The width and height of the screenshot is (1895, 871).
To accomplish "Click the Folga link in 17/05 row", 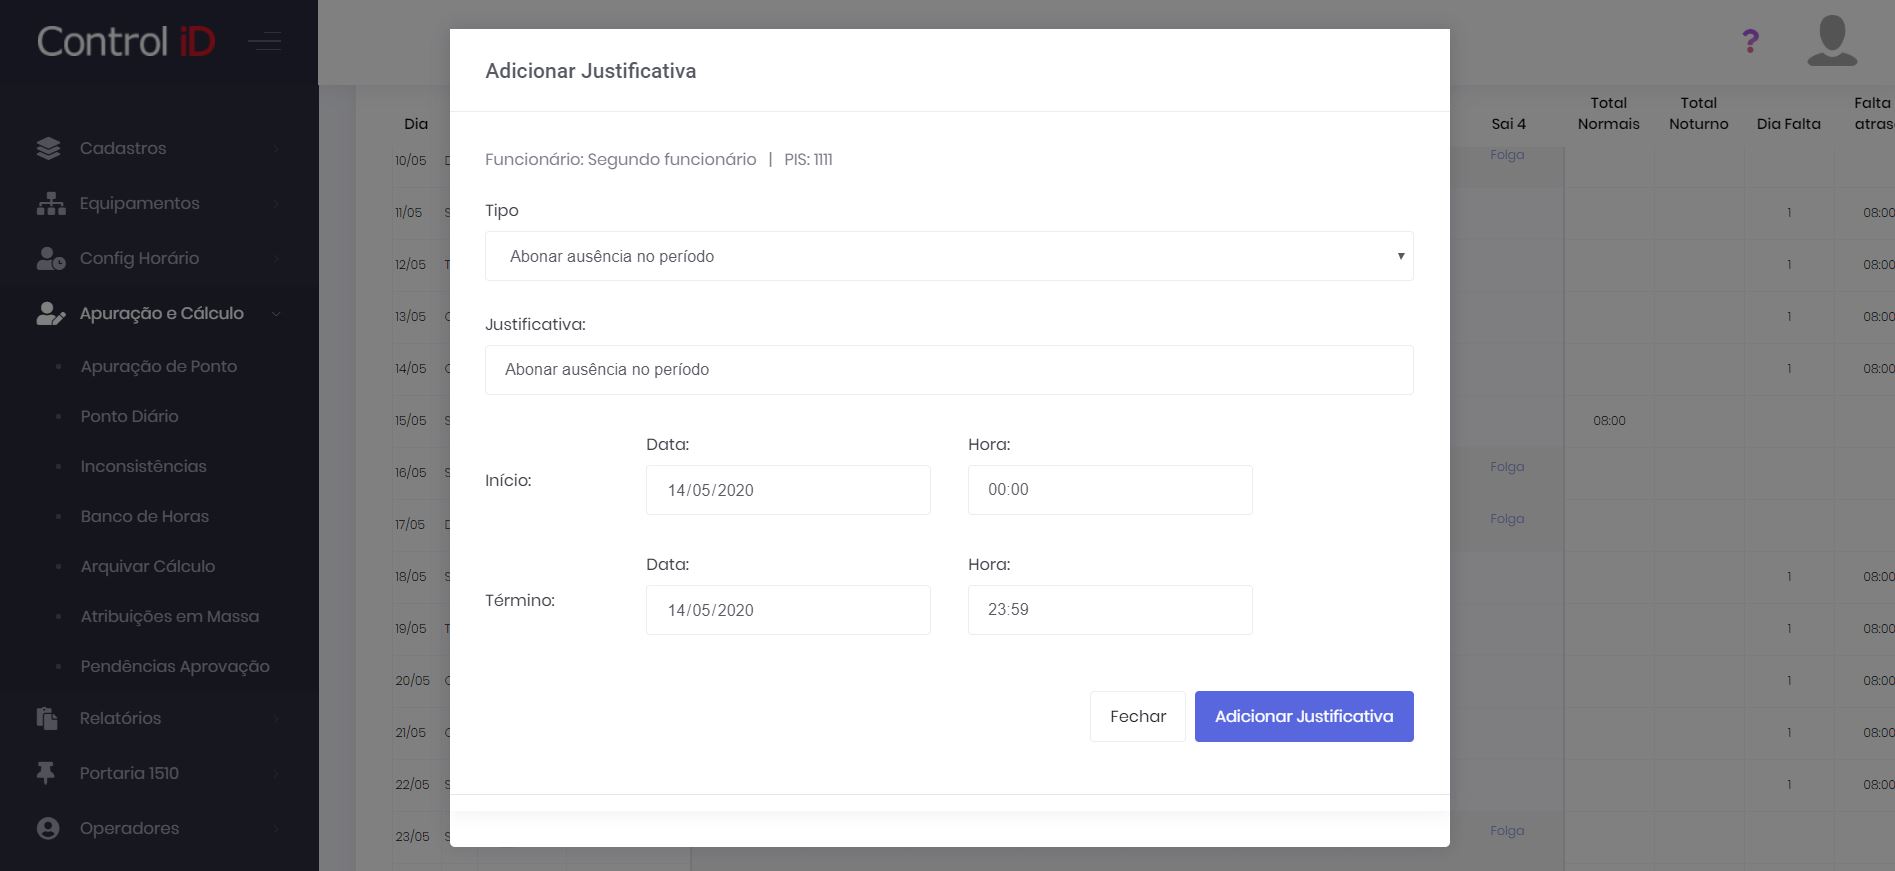I will [x=1507, y=518].
